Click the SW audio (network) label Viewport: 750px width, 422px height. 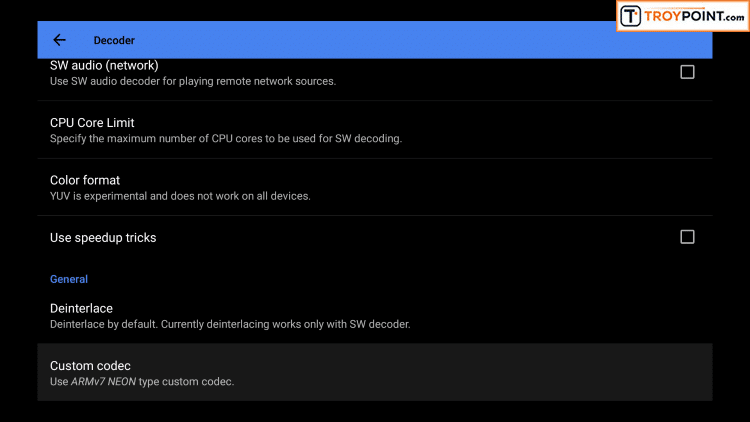point(104,66)
